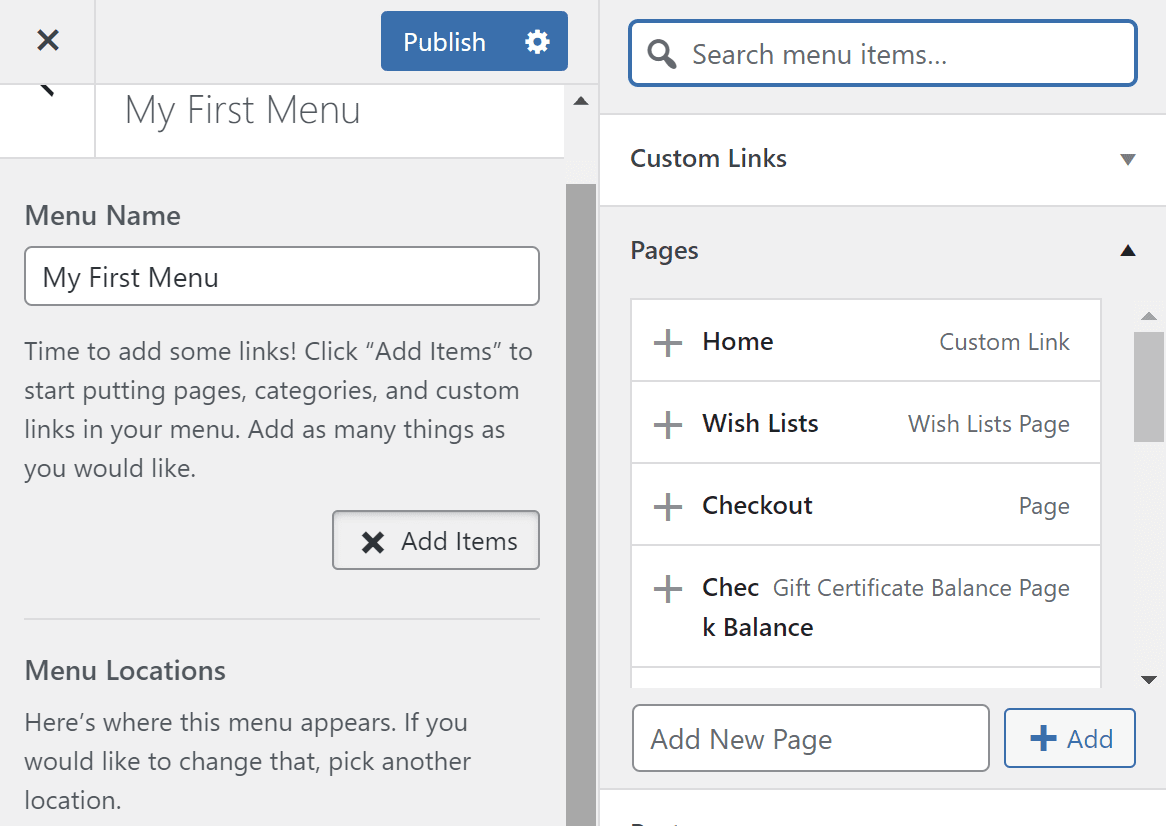Click the X icon inside Add Items button
The width and height of the screenshot is (1166, 826).
(x=373, y=540)
